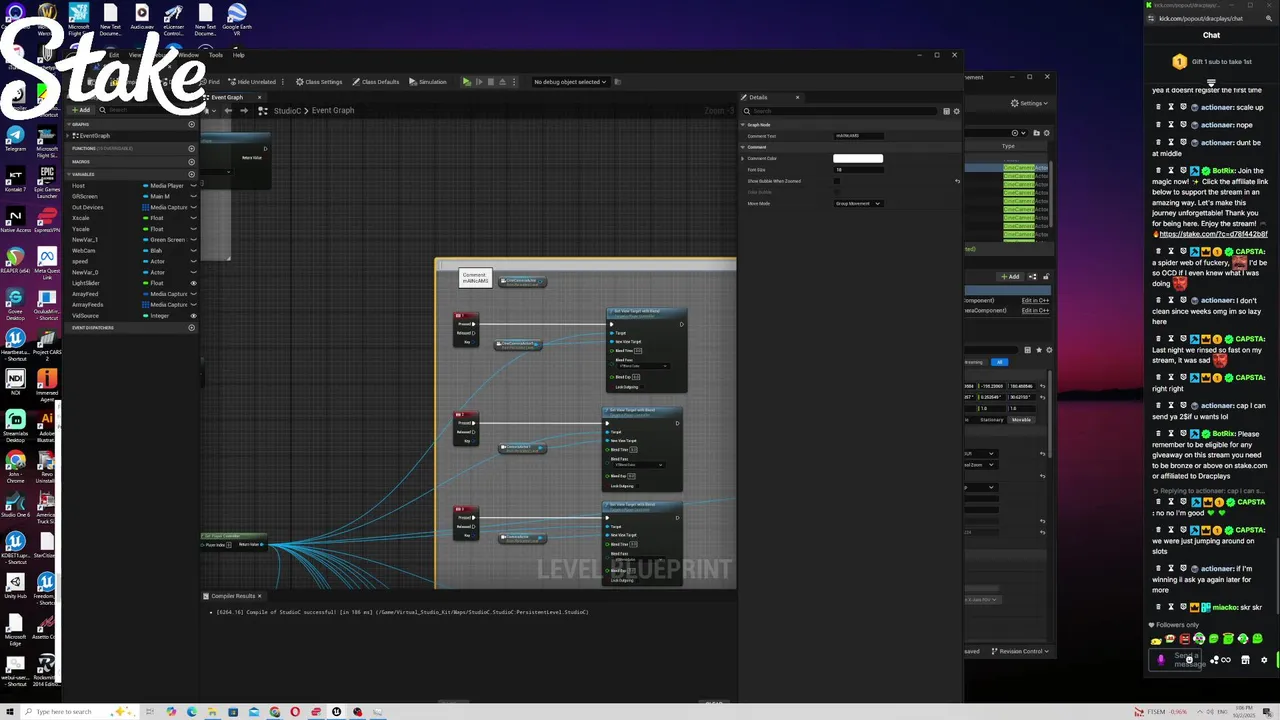
Task: Open Revision Control menu
Action: (x=1020, y=651)
